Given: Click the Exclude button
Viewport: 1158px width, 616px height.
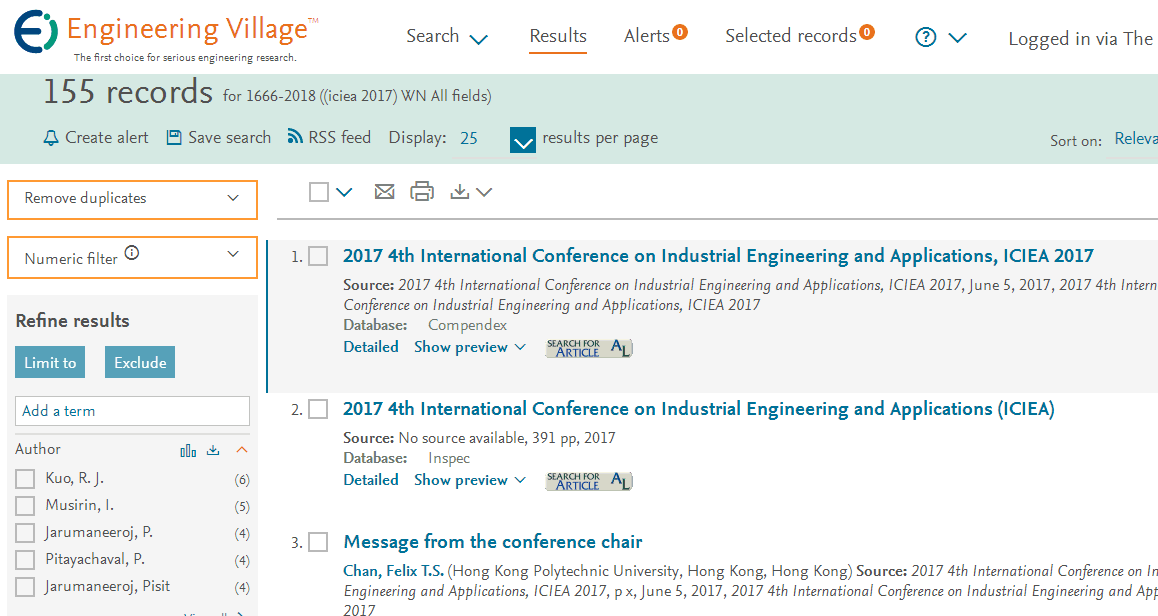Looking at the screenshot, I should [x=140, y=363].
